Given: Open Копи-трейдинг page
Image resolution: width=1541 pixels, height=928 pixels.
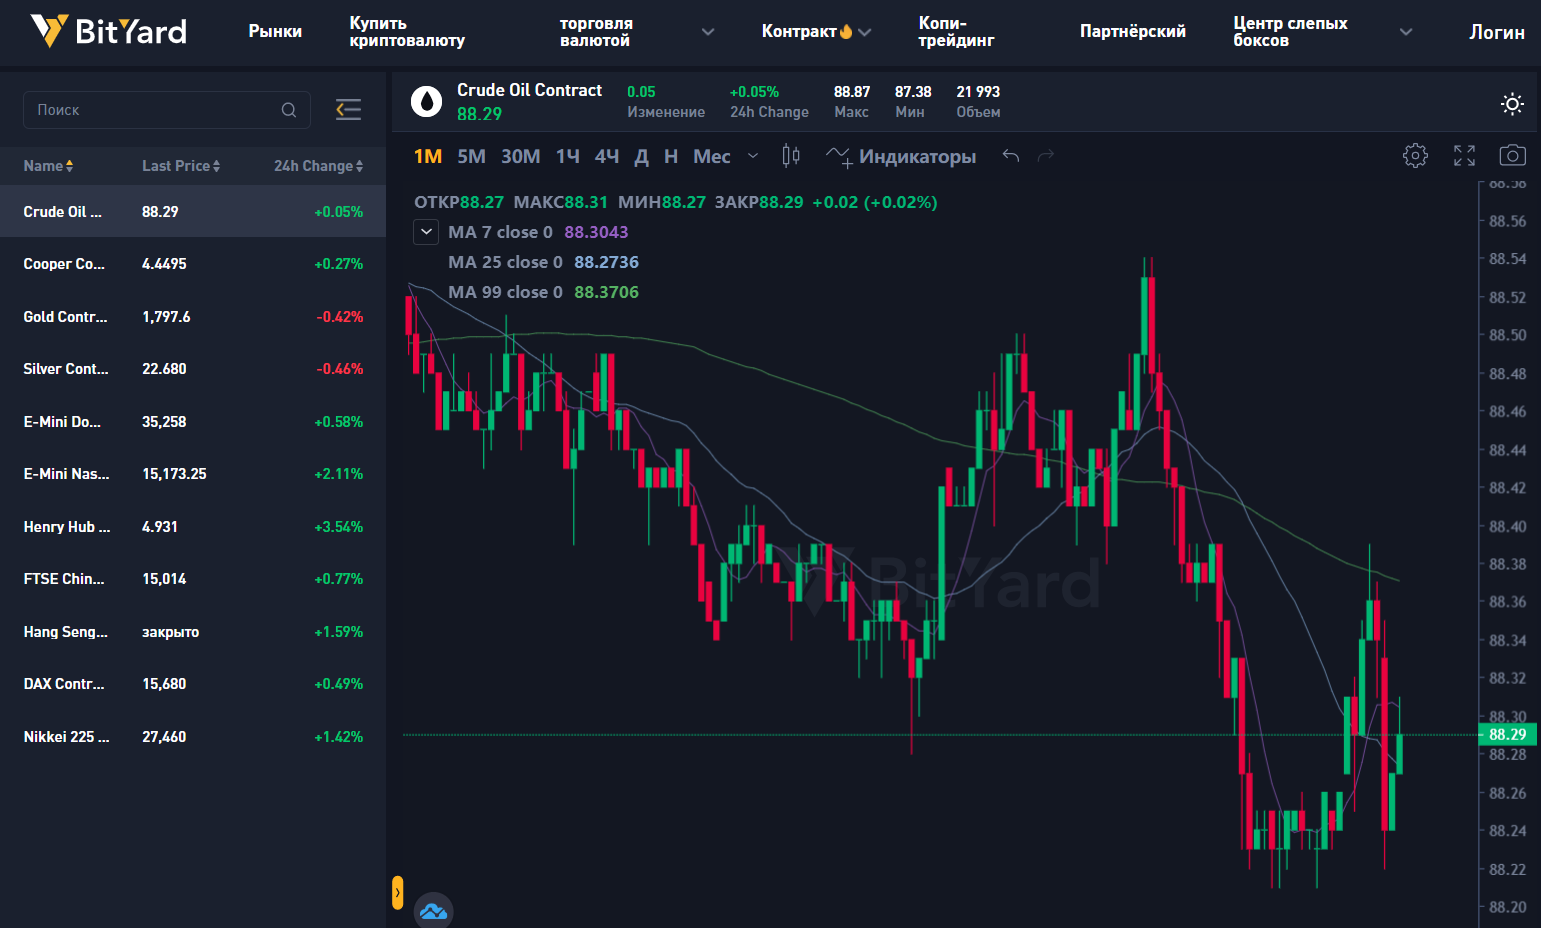Looking at the screenshot, I should [x=956, y=32].
